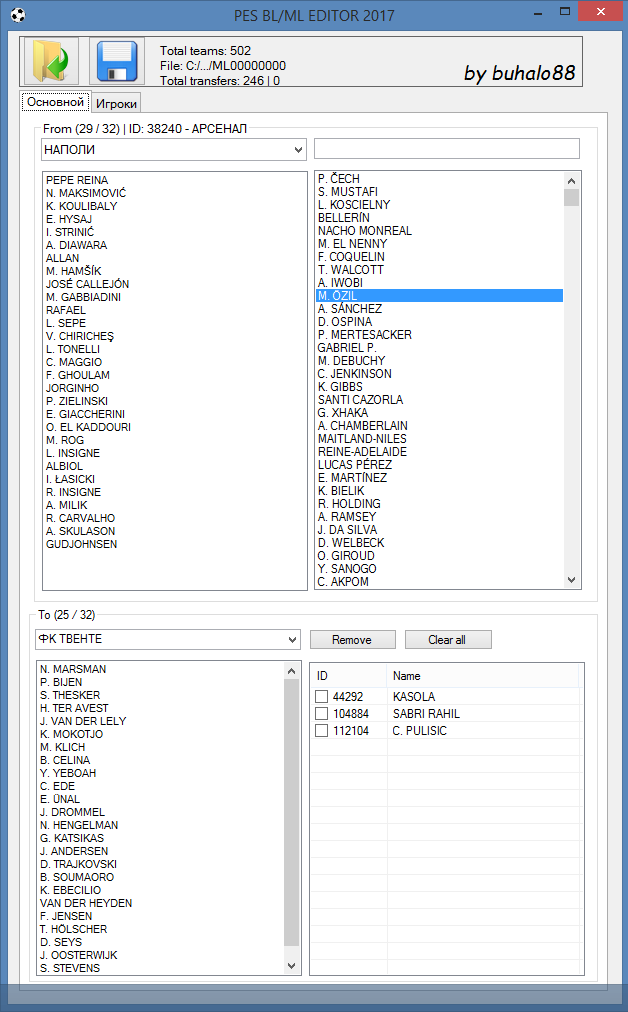The width and height of the screenshot is (628, 1012).
Task: Click the Clear all button
Action: click(448, 640)
